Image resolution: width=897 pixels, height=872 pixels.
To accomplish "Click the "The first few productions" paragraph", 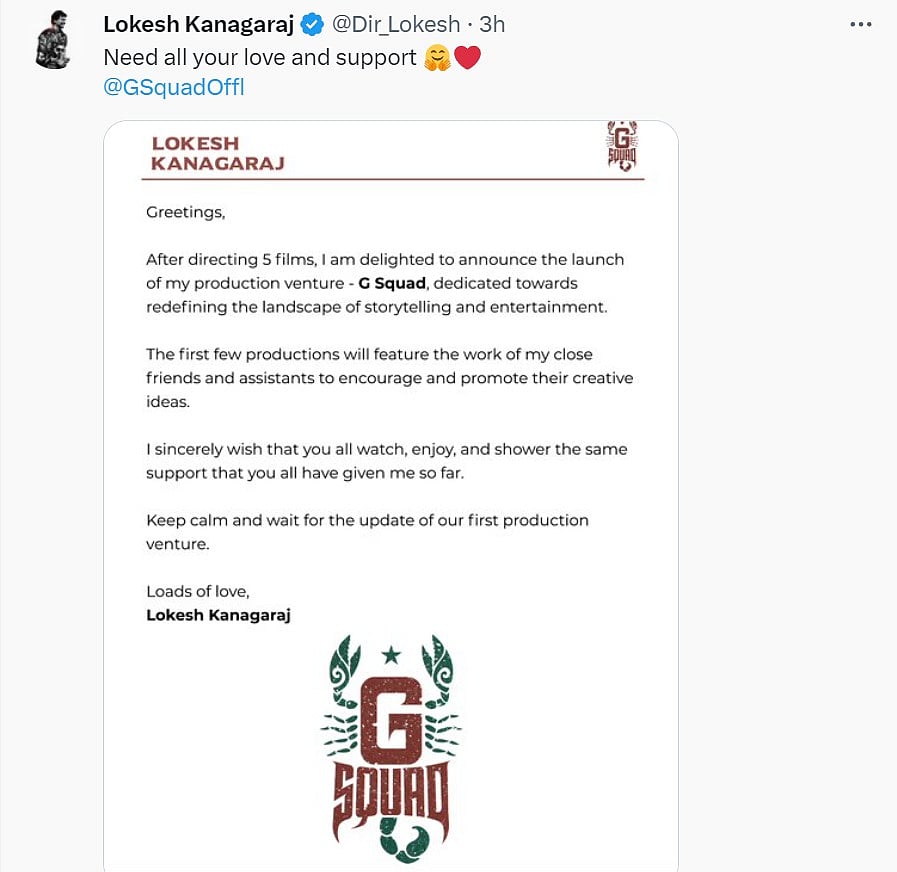I will pos(389,378).
